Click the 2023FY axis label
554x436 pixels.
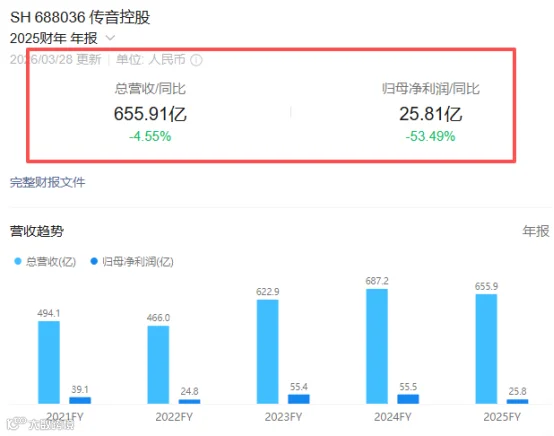tap(283, 417)
